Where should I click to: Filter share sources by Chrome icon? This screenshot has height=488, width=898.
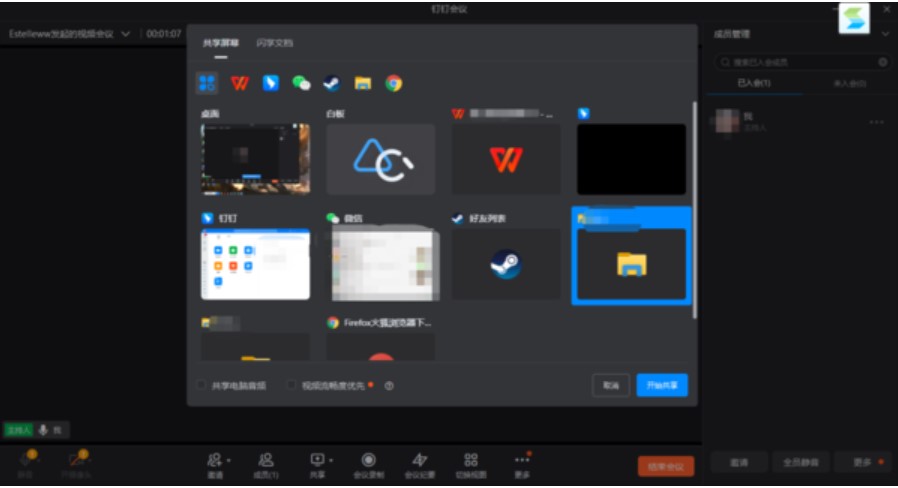(x=393, y=84)
